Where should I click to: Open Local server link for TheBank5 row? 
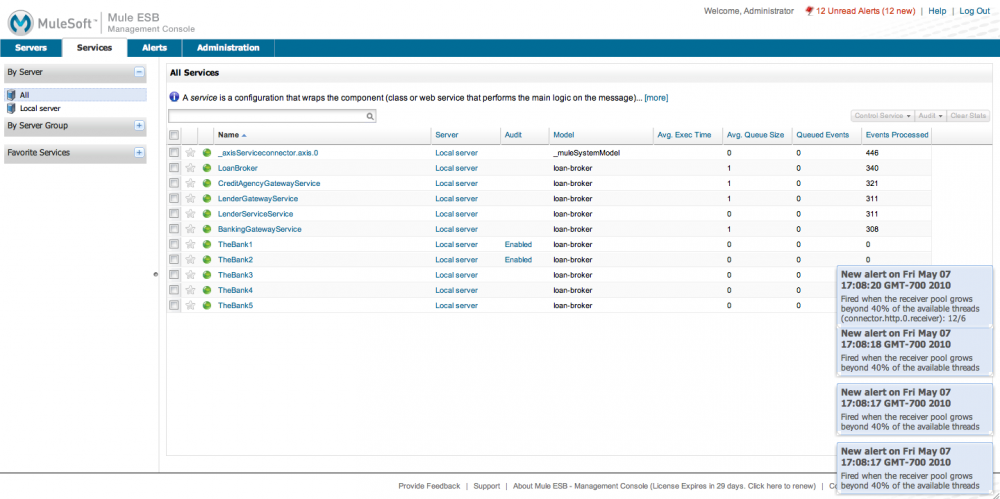pos(457,306)
